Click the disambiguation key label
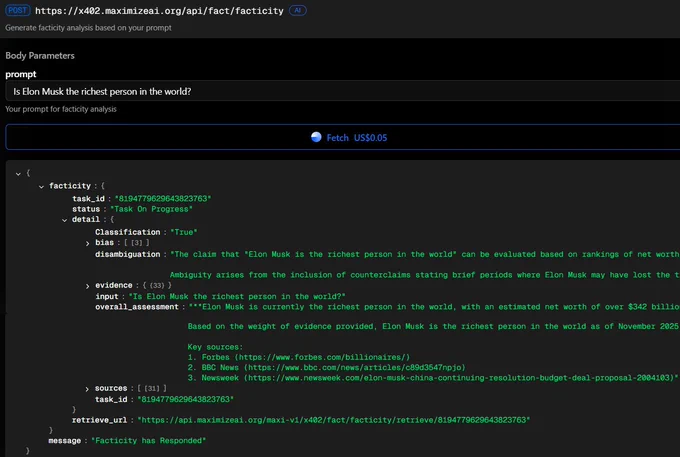 pos(128,254)
